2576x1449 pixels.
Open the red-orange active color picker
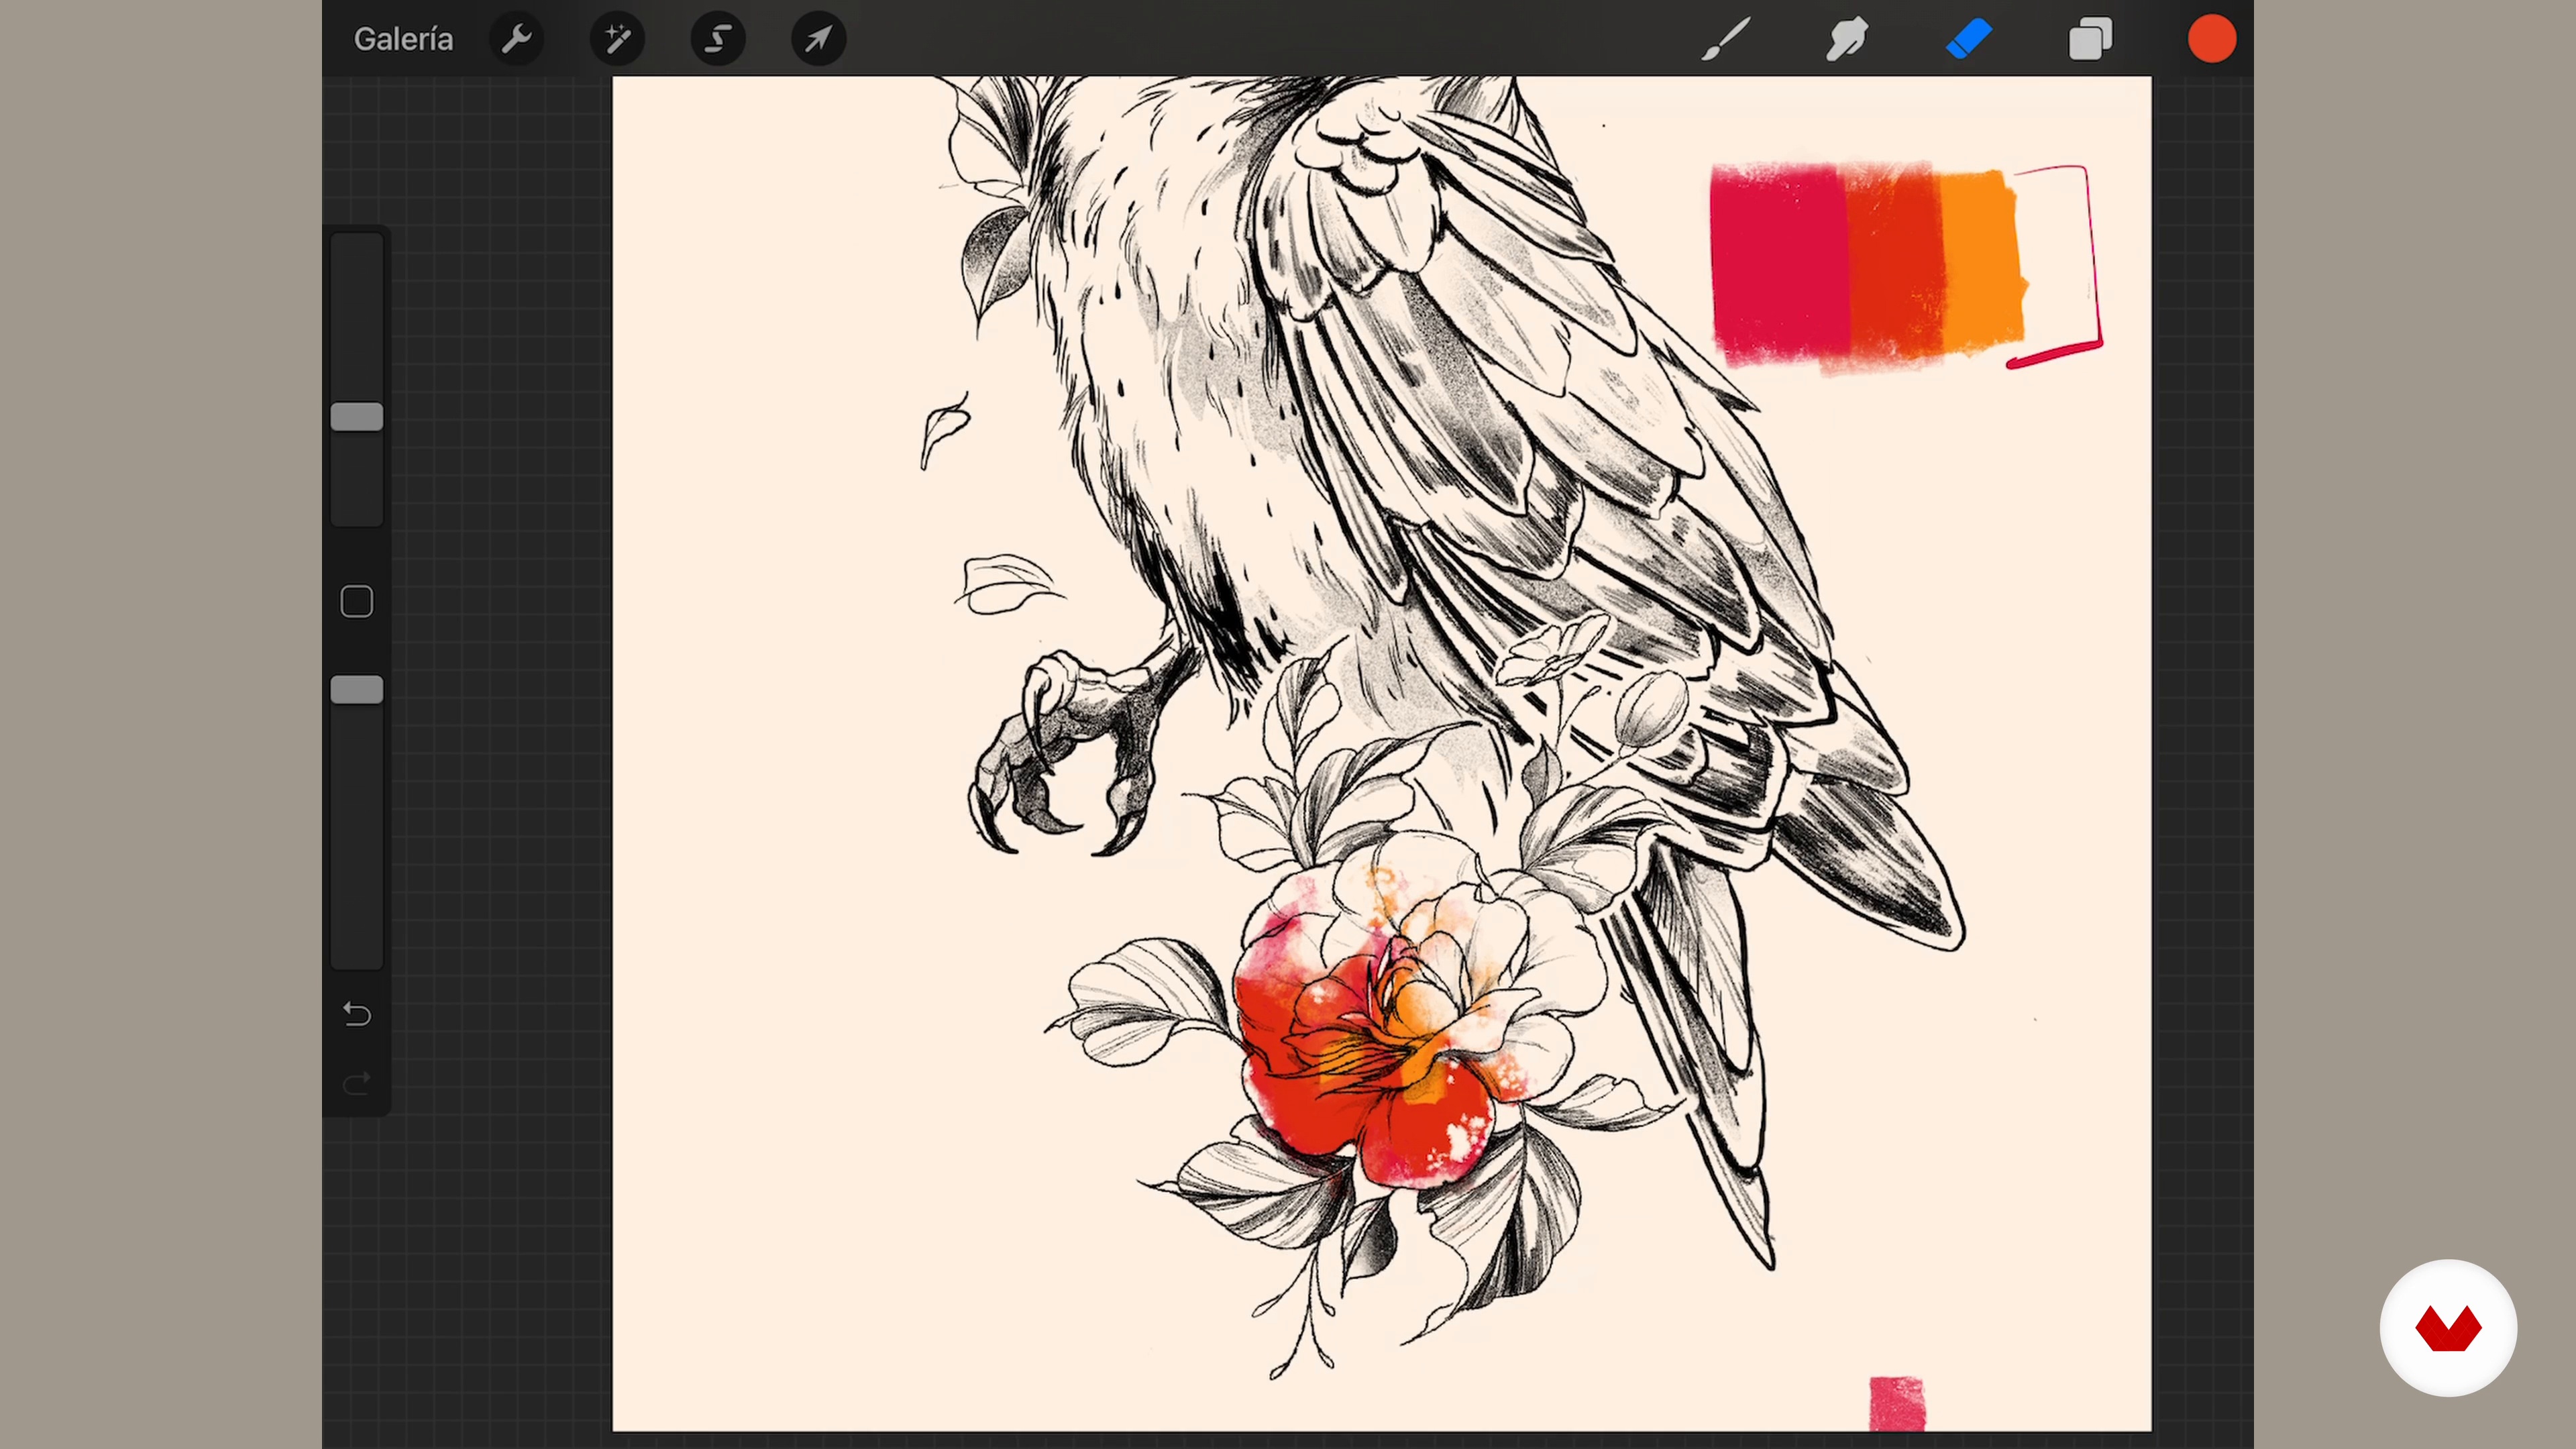[x=2212, y=39]
